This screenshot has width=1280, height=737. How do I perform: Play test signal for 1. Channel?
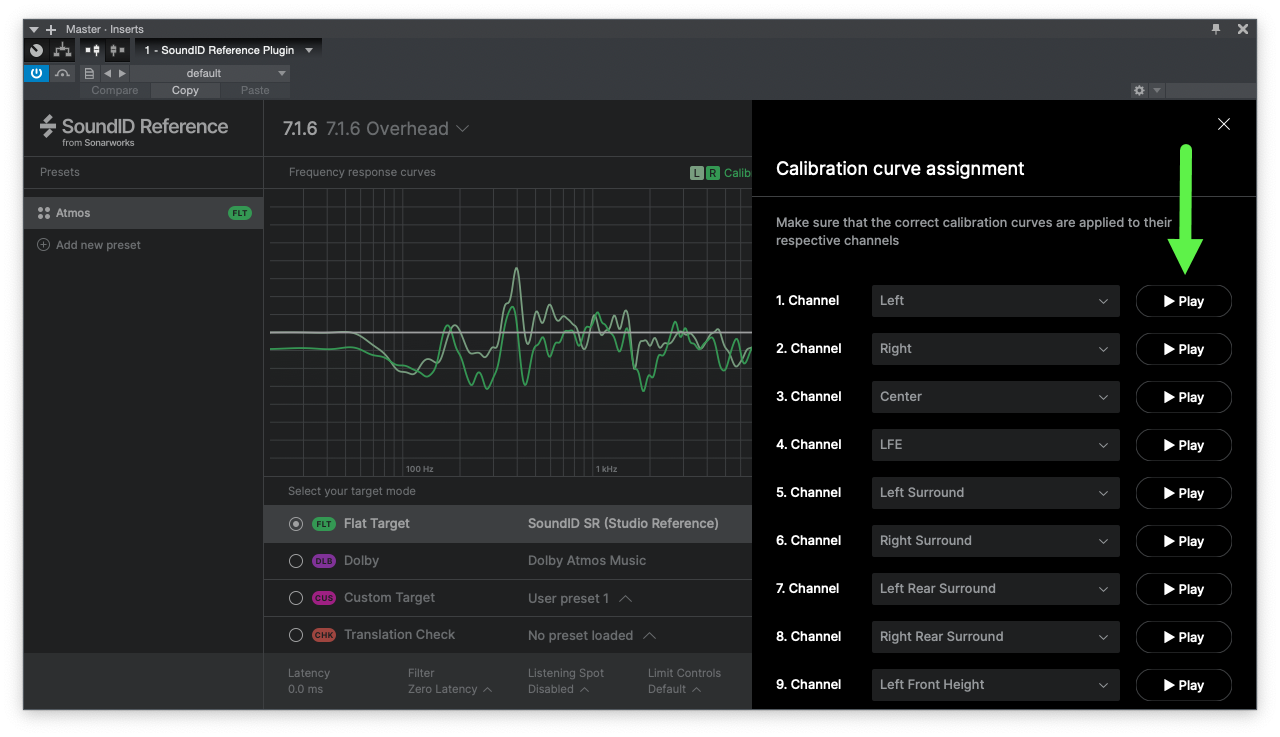(x=1183, y=301)
